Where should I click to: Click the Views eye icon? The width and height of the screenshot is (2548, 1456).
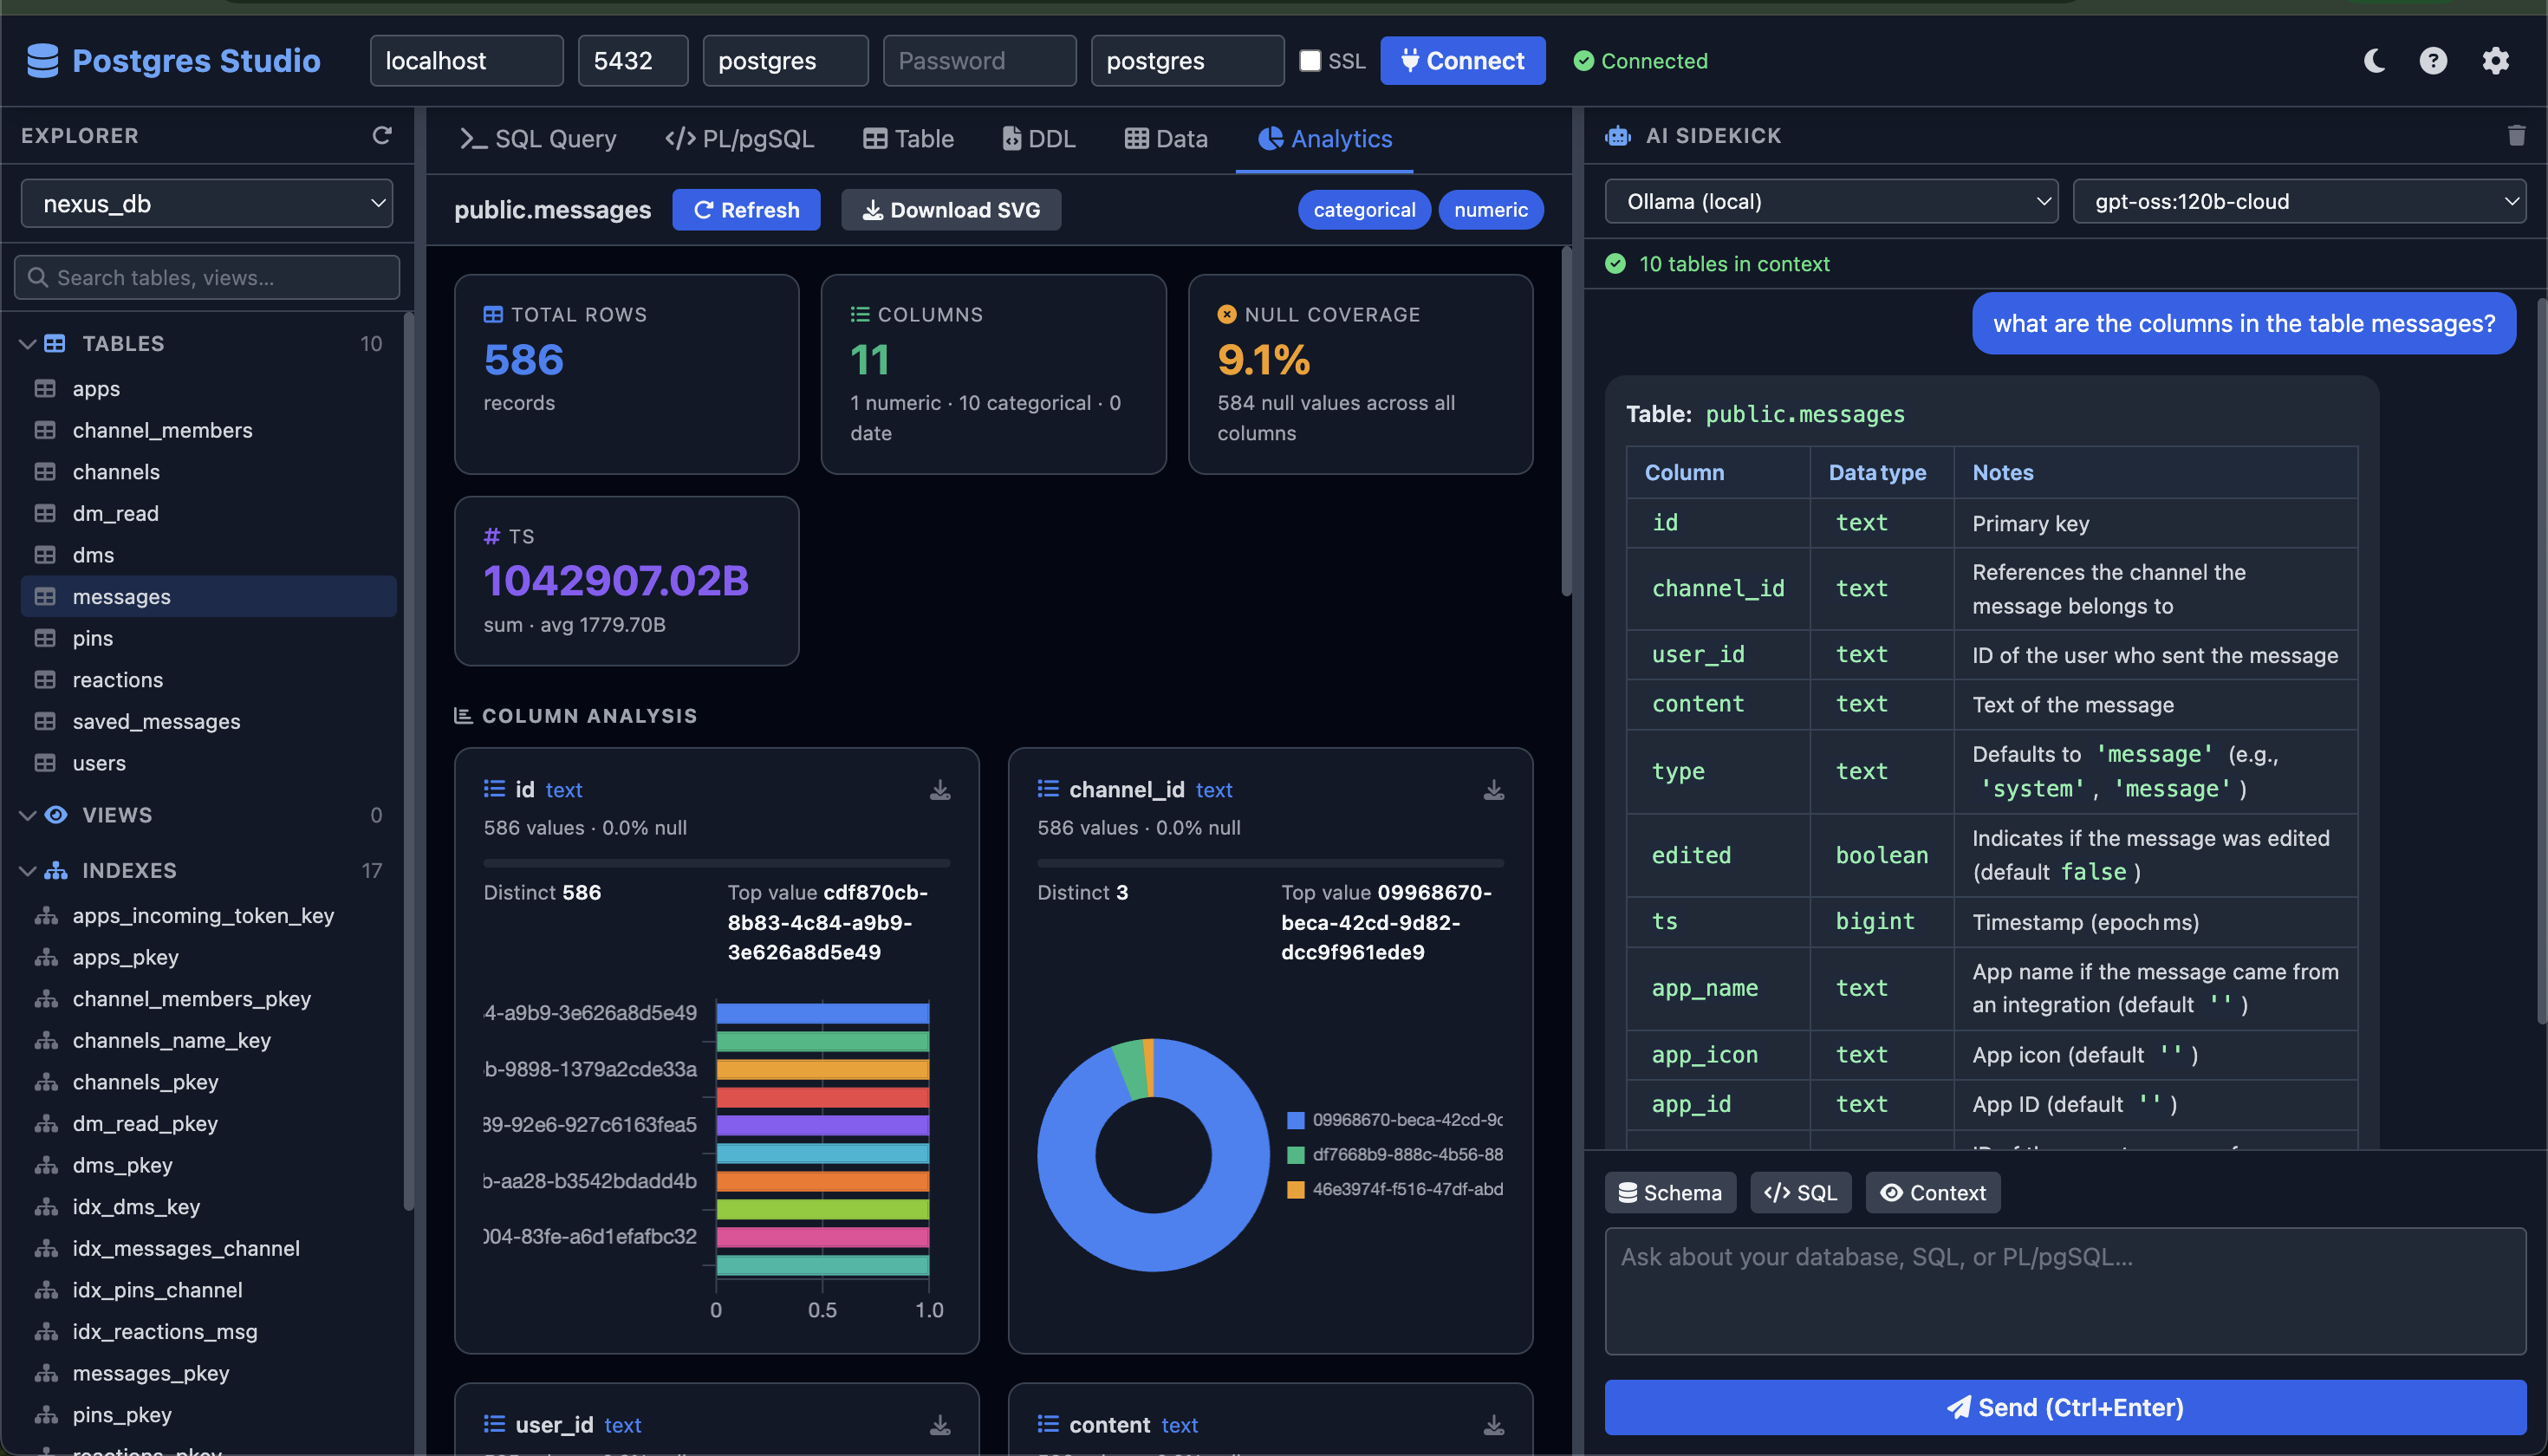point(56,814)
